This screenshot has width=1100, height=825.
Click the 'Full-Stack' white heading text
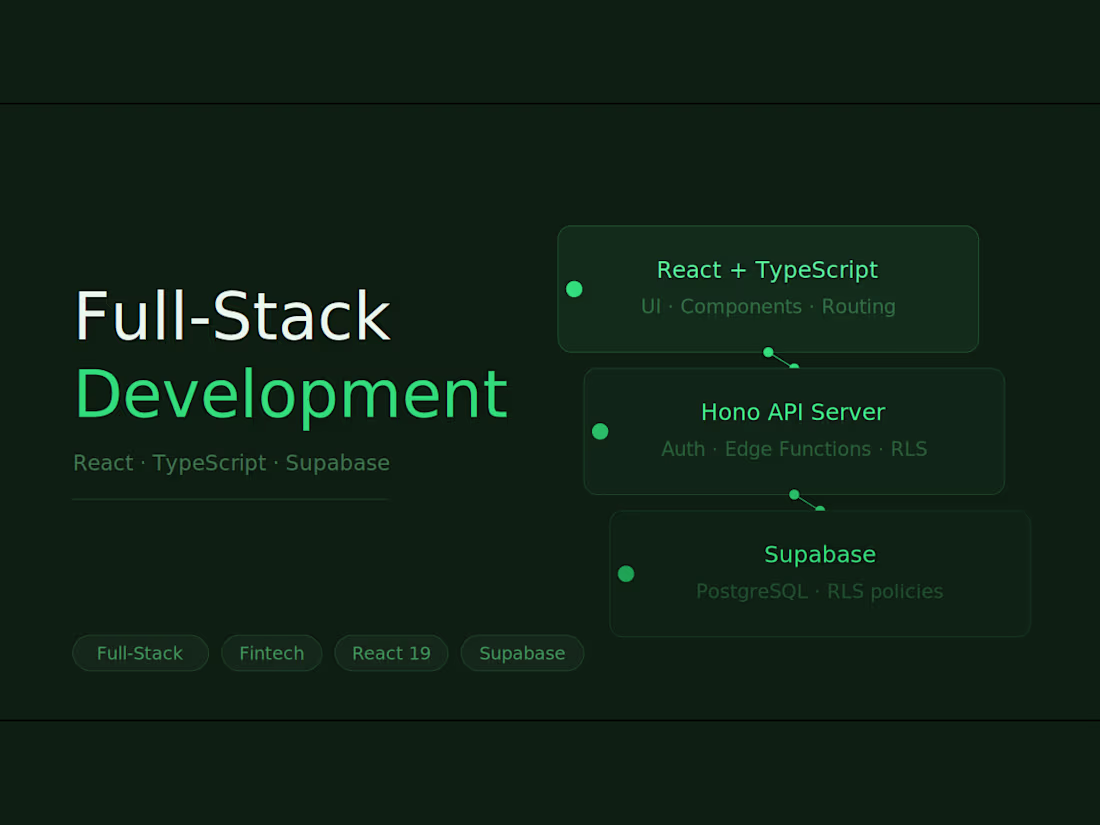pos(232,316)
